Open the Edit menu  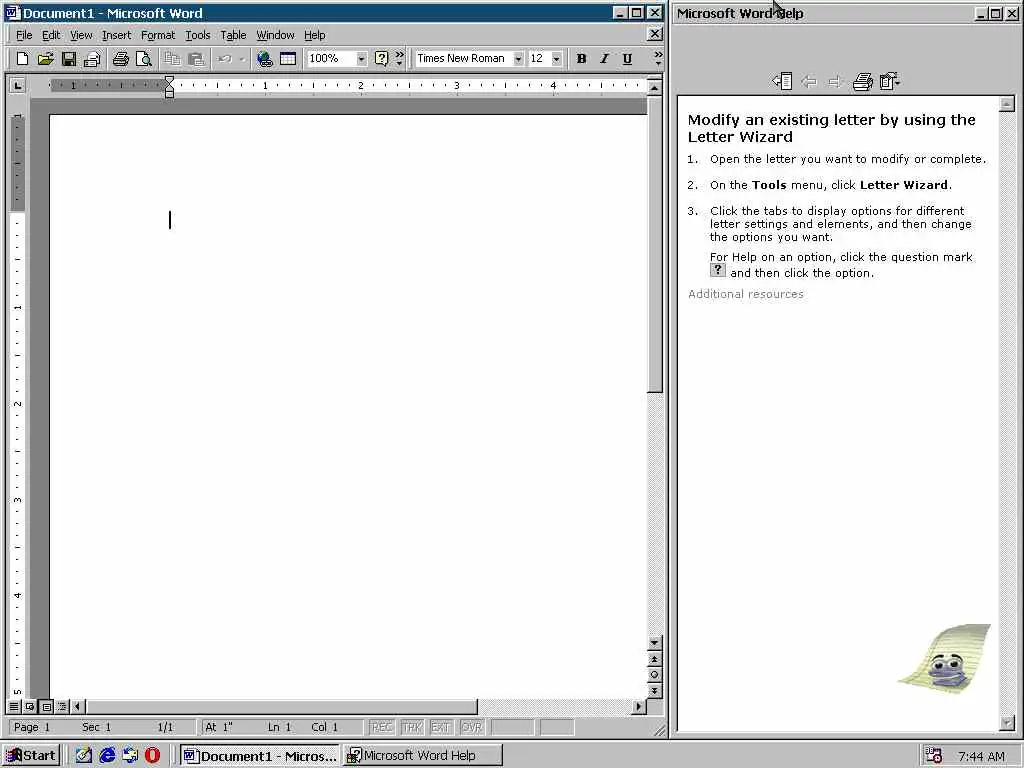coord(51,35)
